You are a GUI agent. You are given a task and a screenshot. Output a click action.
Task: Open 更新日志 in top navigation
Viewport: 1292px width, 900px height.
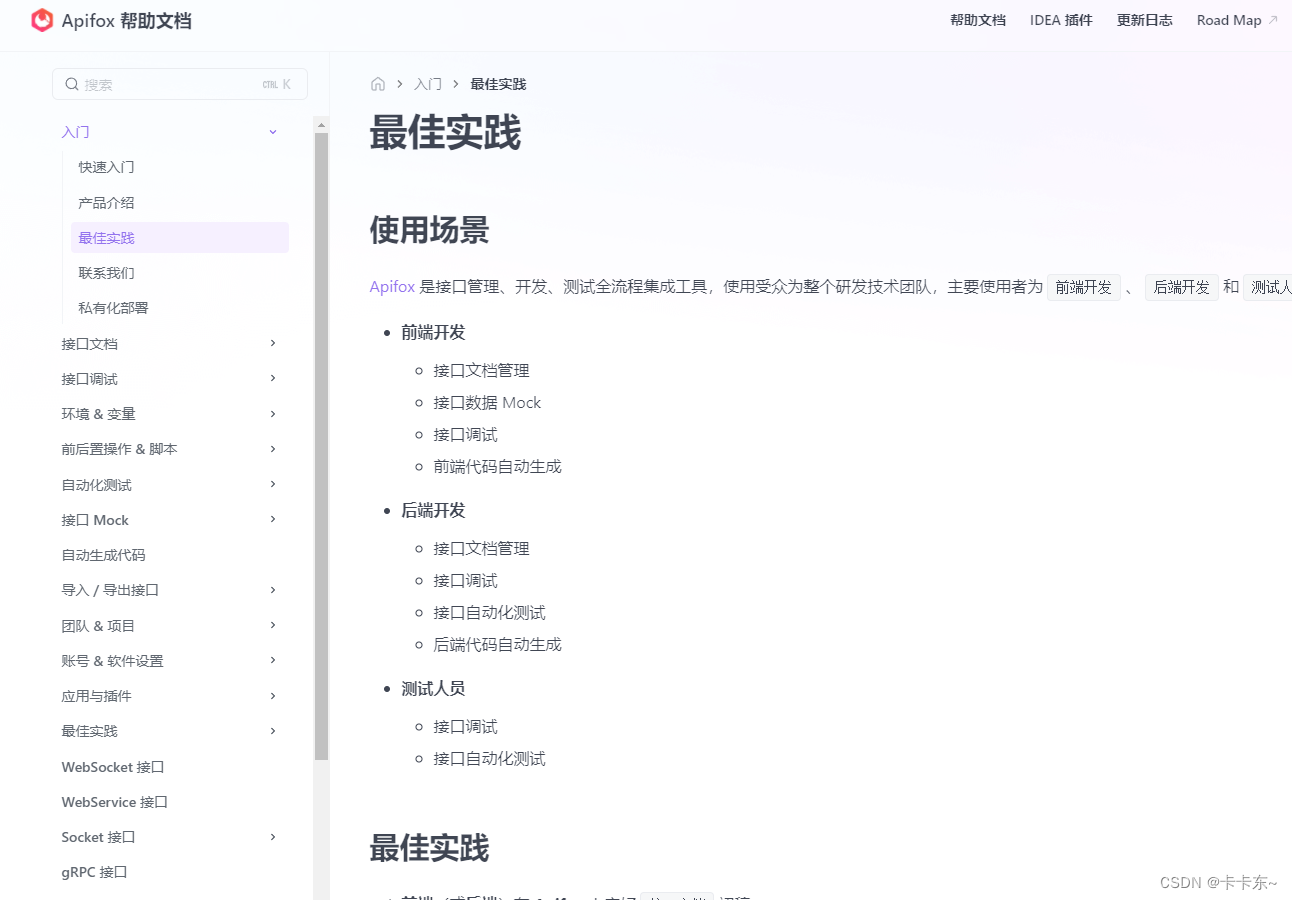(x=1145, y=20)
